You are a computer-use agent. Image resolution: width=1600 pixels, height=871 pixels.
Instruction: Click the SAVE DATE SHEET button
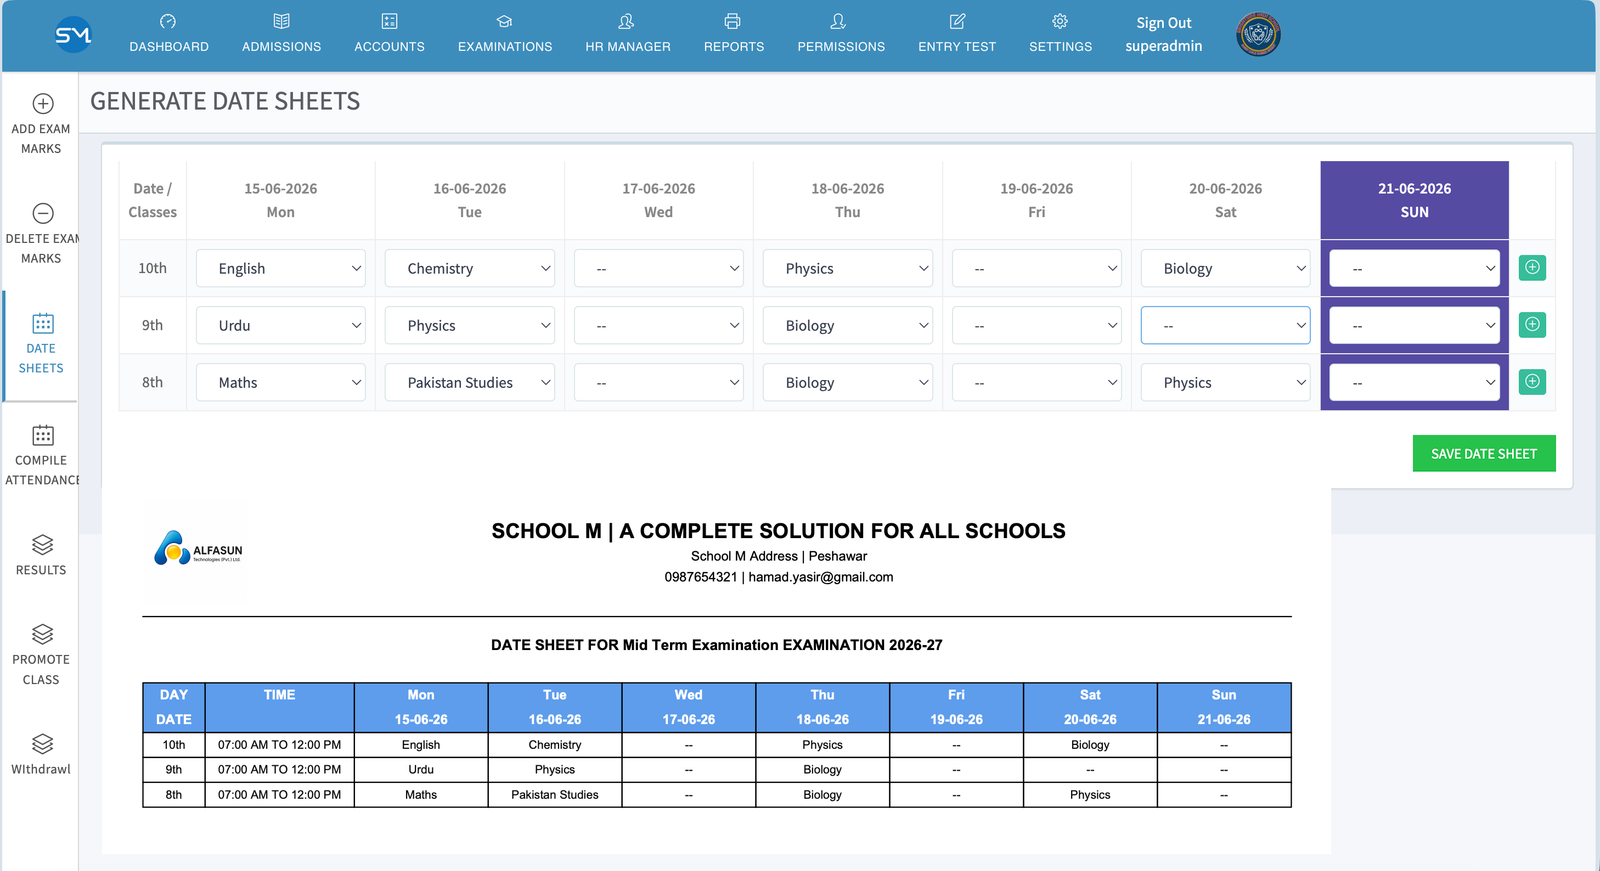coord(1484,453)
